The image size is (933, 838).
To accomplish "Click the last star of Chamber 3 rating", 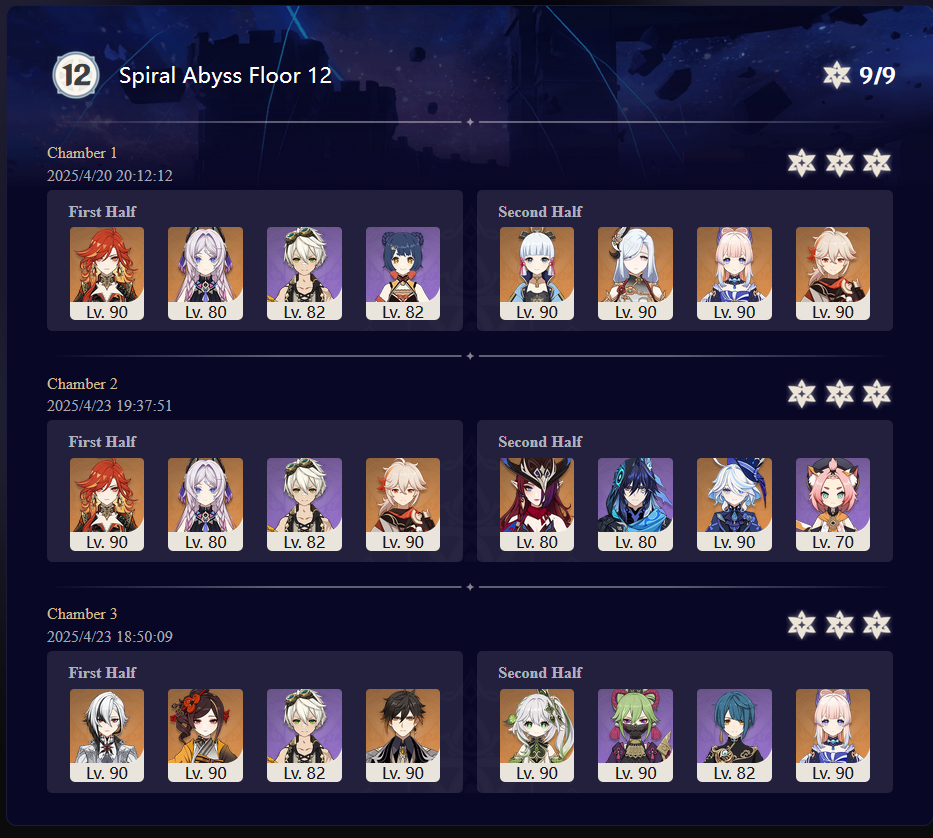I will click(876, 624).
